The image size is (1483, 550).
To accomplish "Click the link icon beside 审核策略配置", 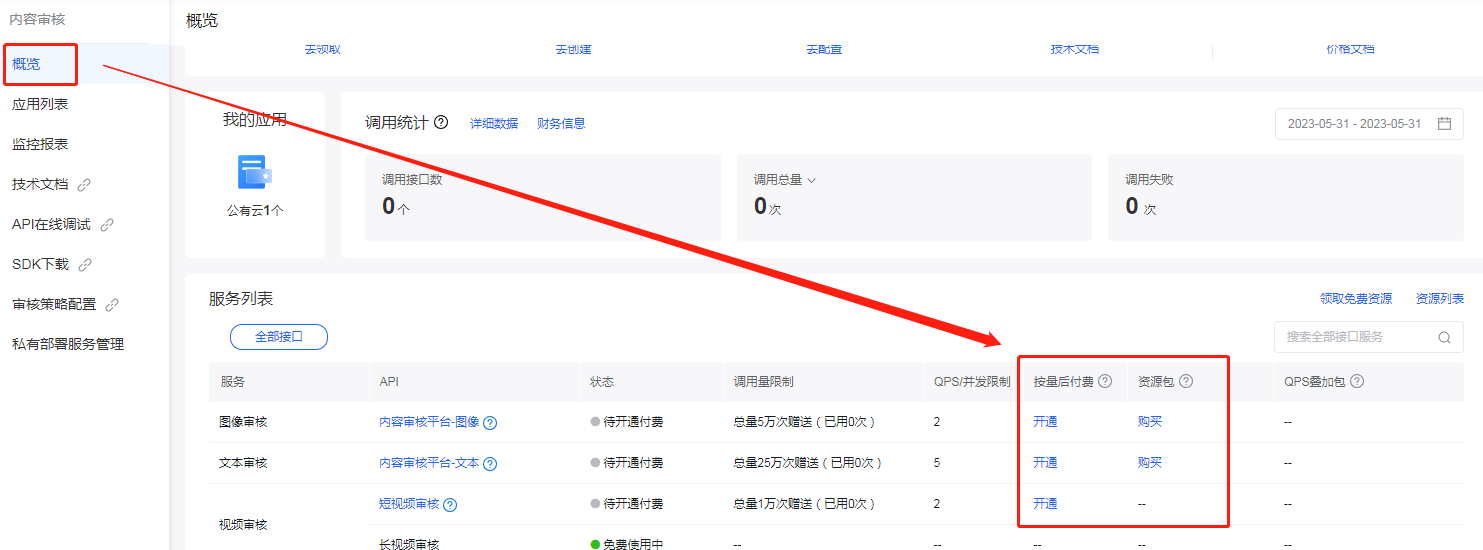I will coord(112,304).
